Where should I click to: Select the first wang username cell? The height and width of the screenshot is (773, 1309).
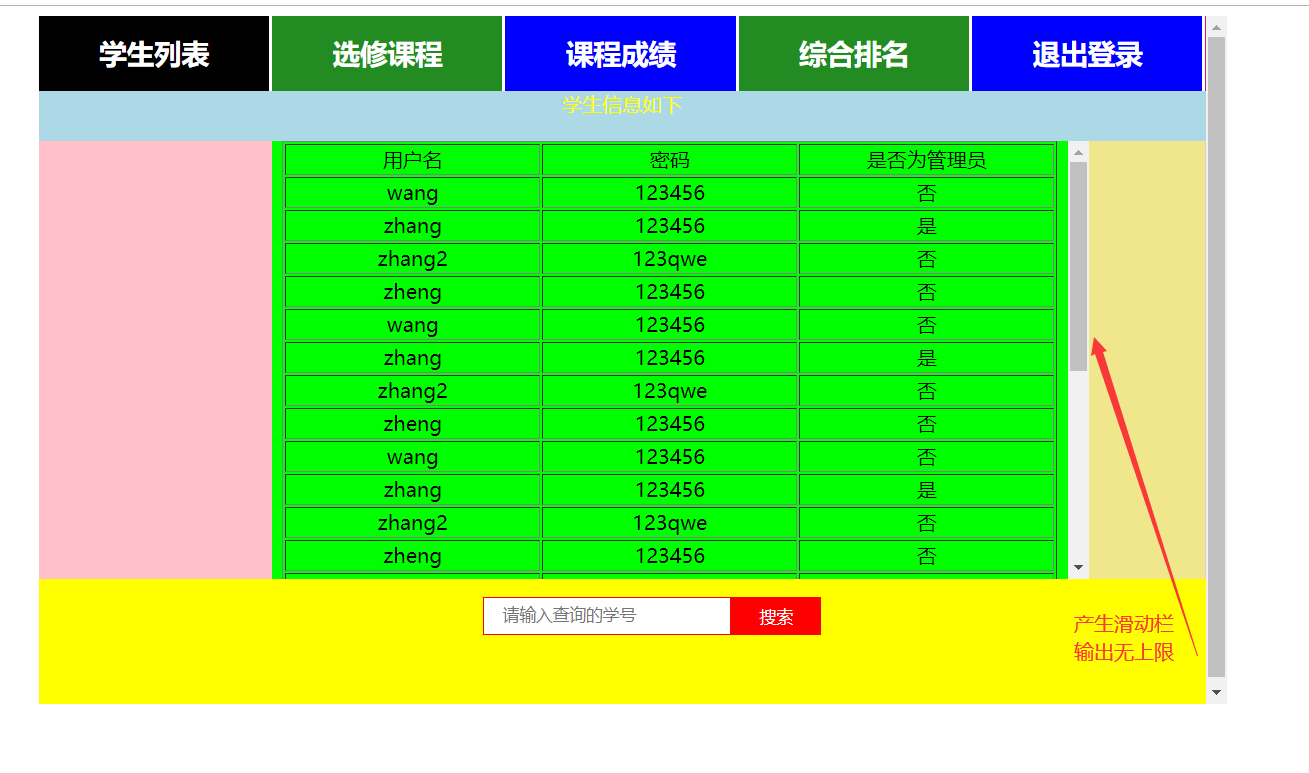coord(412,192)
